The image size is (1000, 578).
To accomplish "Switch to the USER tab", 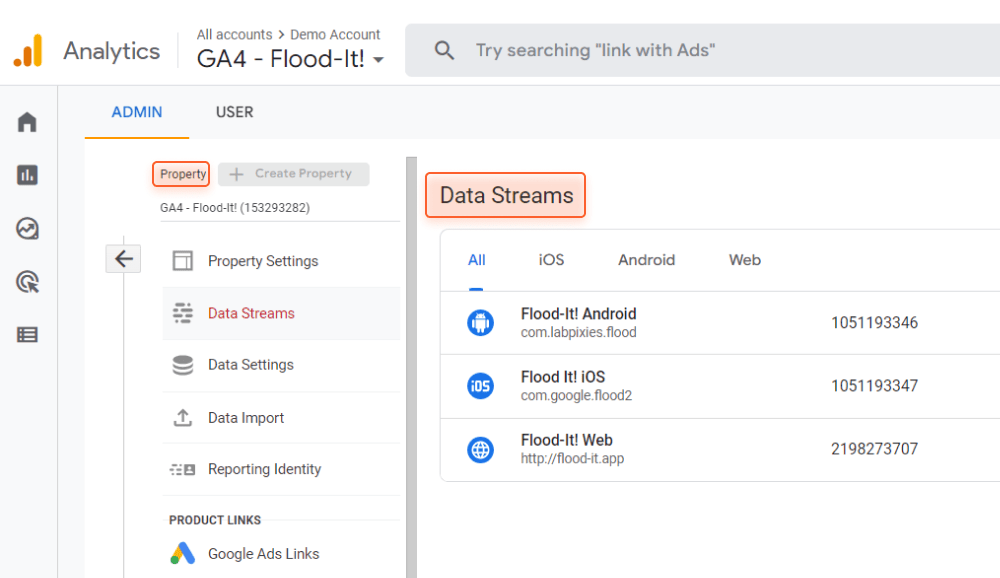I will coord(234,112).
